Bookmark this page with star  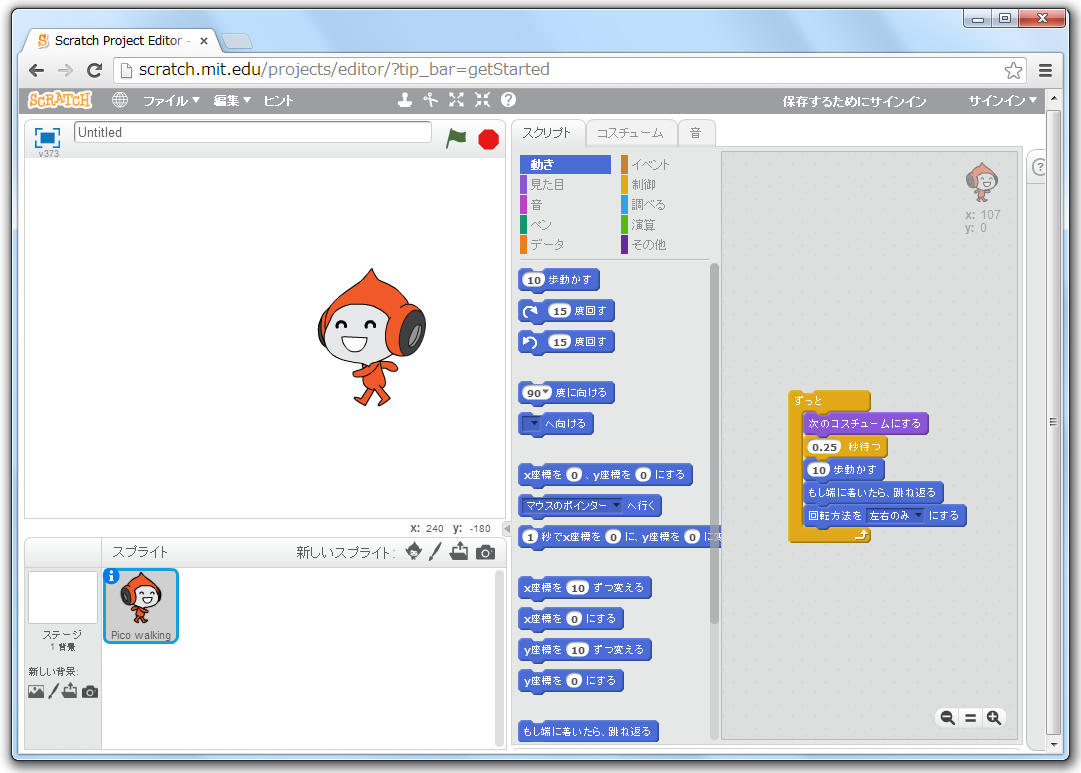(x=1013, y=70)
